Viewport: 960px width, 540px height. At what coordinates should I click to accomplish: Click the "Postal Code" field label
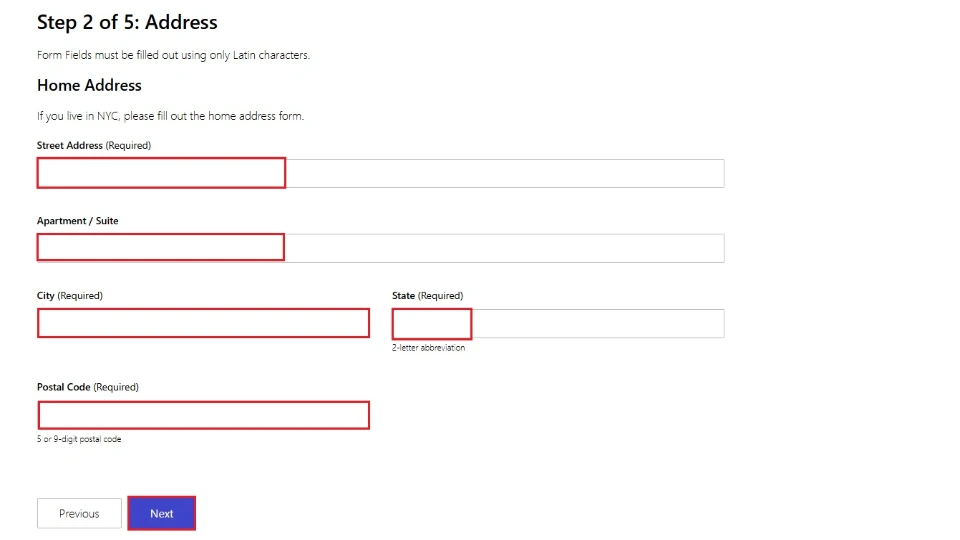click(x=64, y=387)
